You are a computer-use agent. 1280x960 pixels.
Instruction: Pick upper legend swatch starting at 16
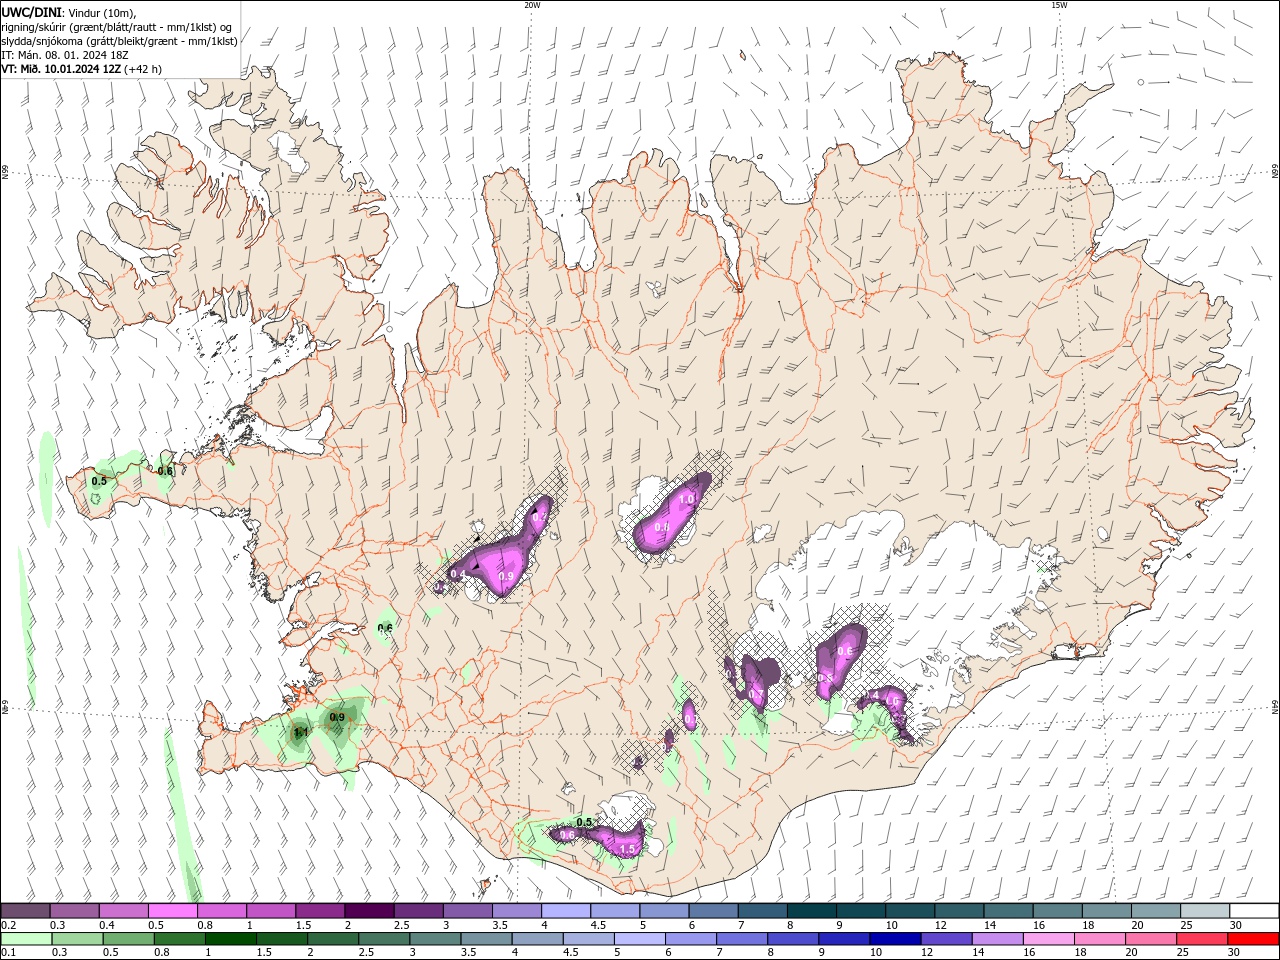1057,911
